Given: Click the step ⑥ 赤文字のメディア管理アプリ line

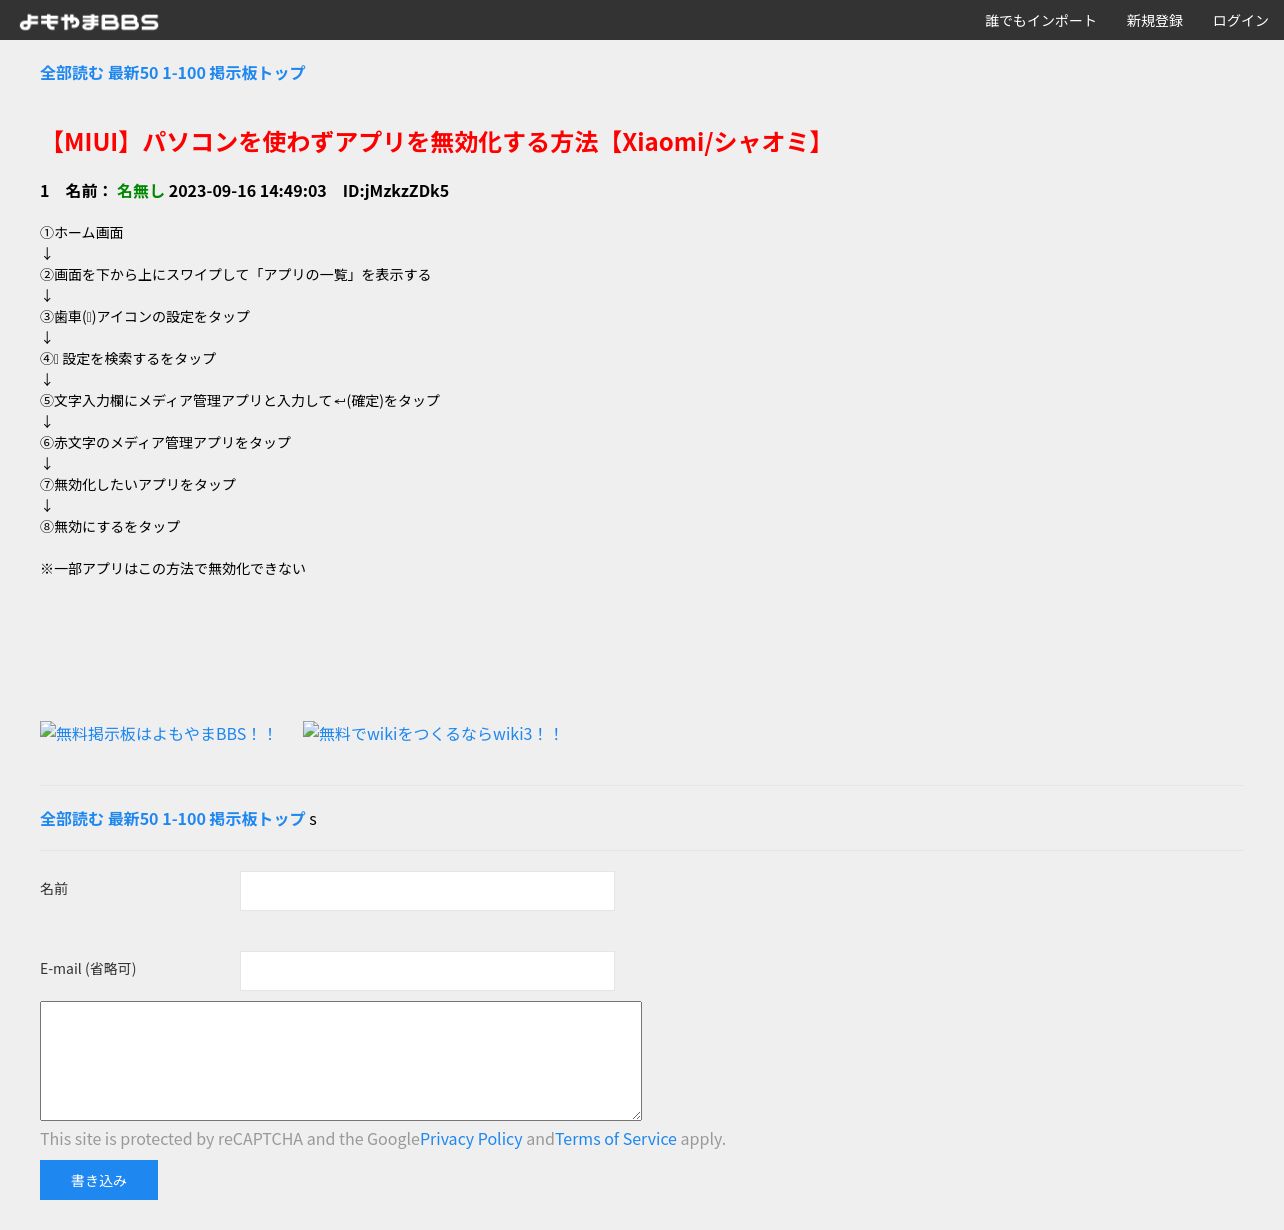Looking at the screenshot, I should (166, 443).
